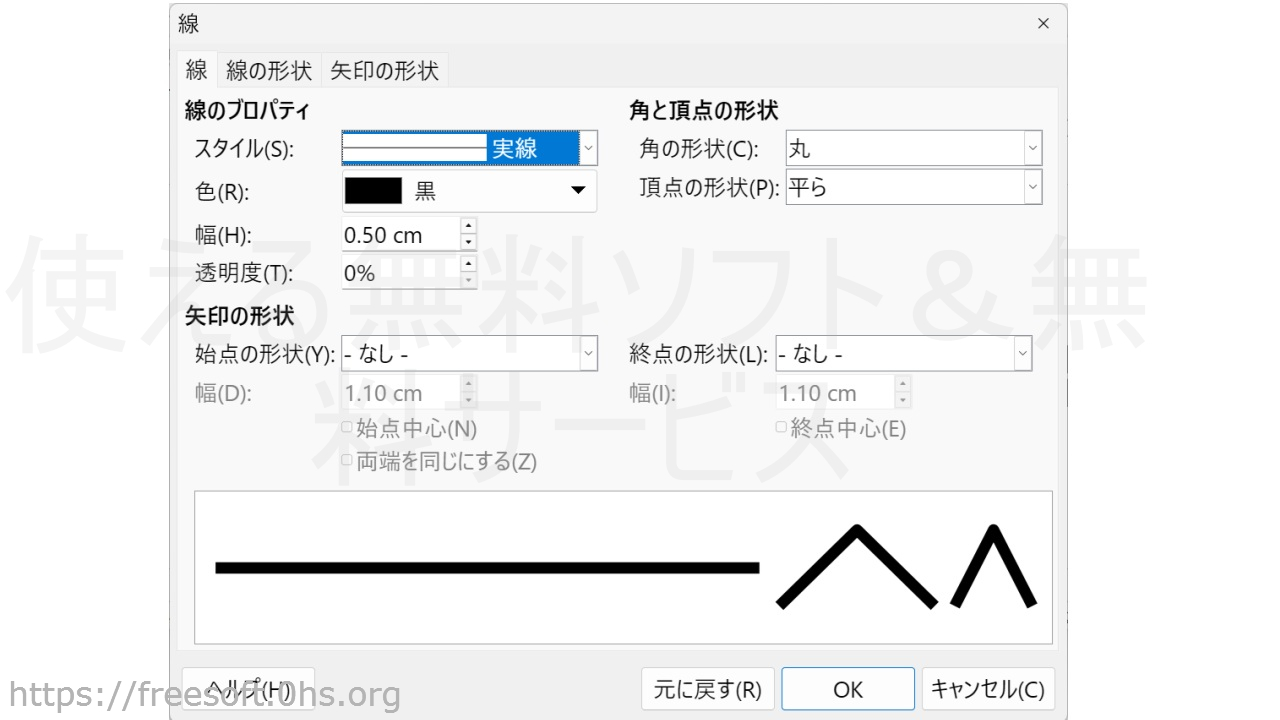Open the 終点の形状 arrow dropdown
The height and width of the screenshot is (720, 1280).
[1022, 354]
